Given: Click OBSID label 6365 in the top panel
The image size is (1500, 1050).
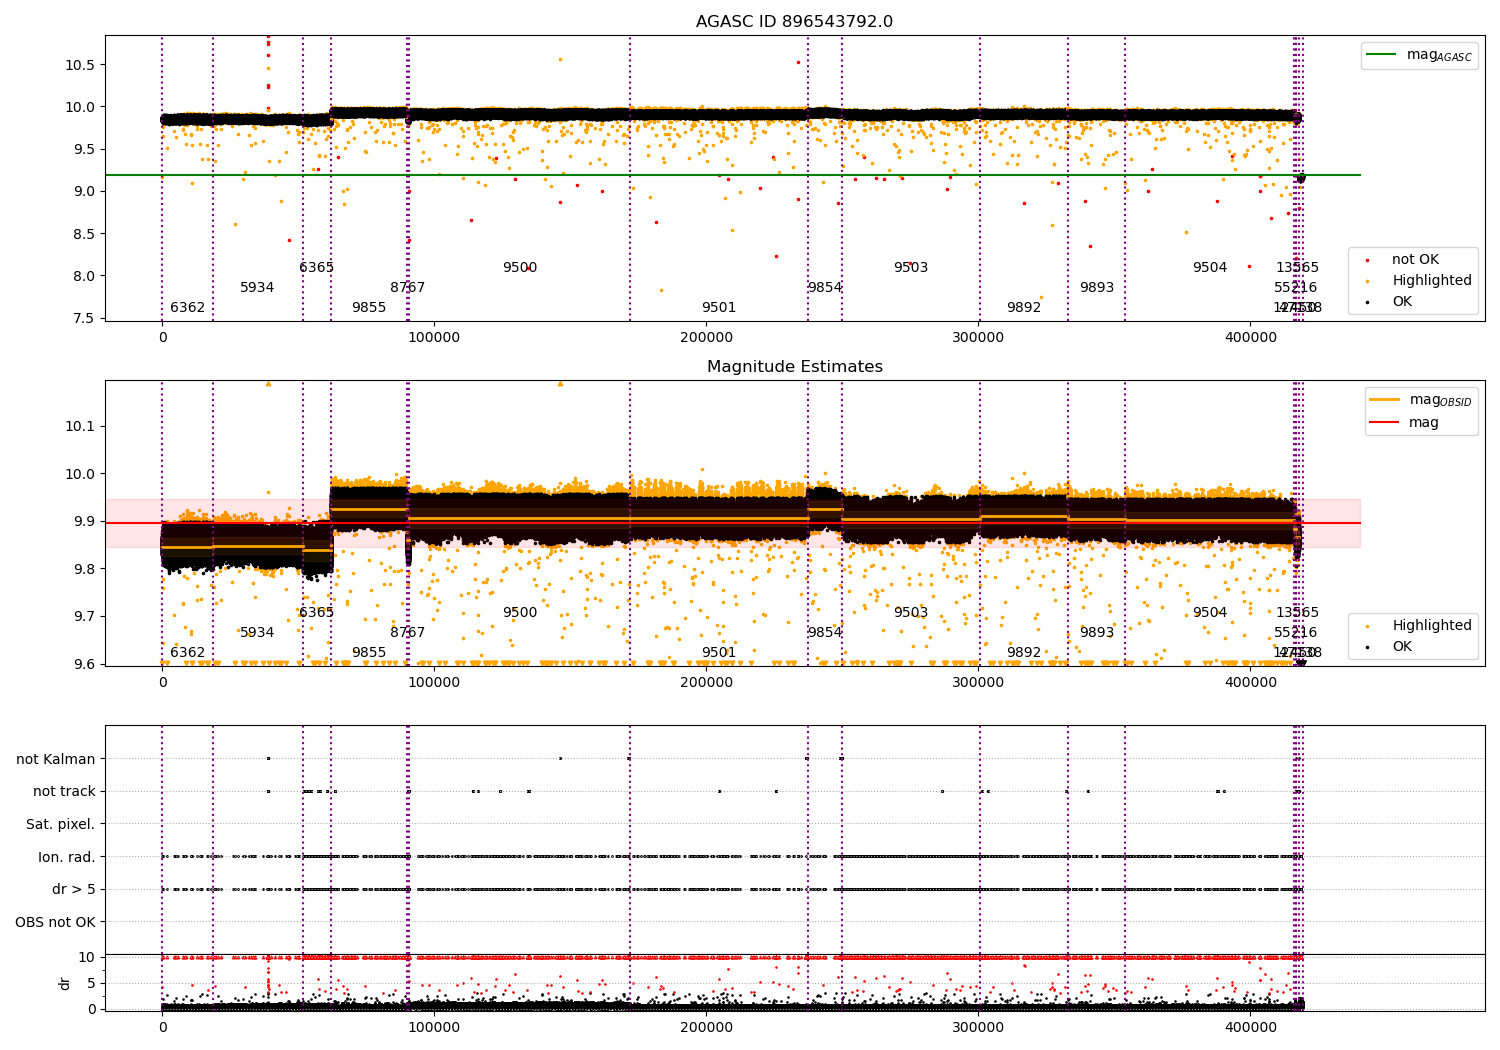Looking at the screenshot, I should click(x=316, y=268).
